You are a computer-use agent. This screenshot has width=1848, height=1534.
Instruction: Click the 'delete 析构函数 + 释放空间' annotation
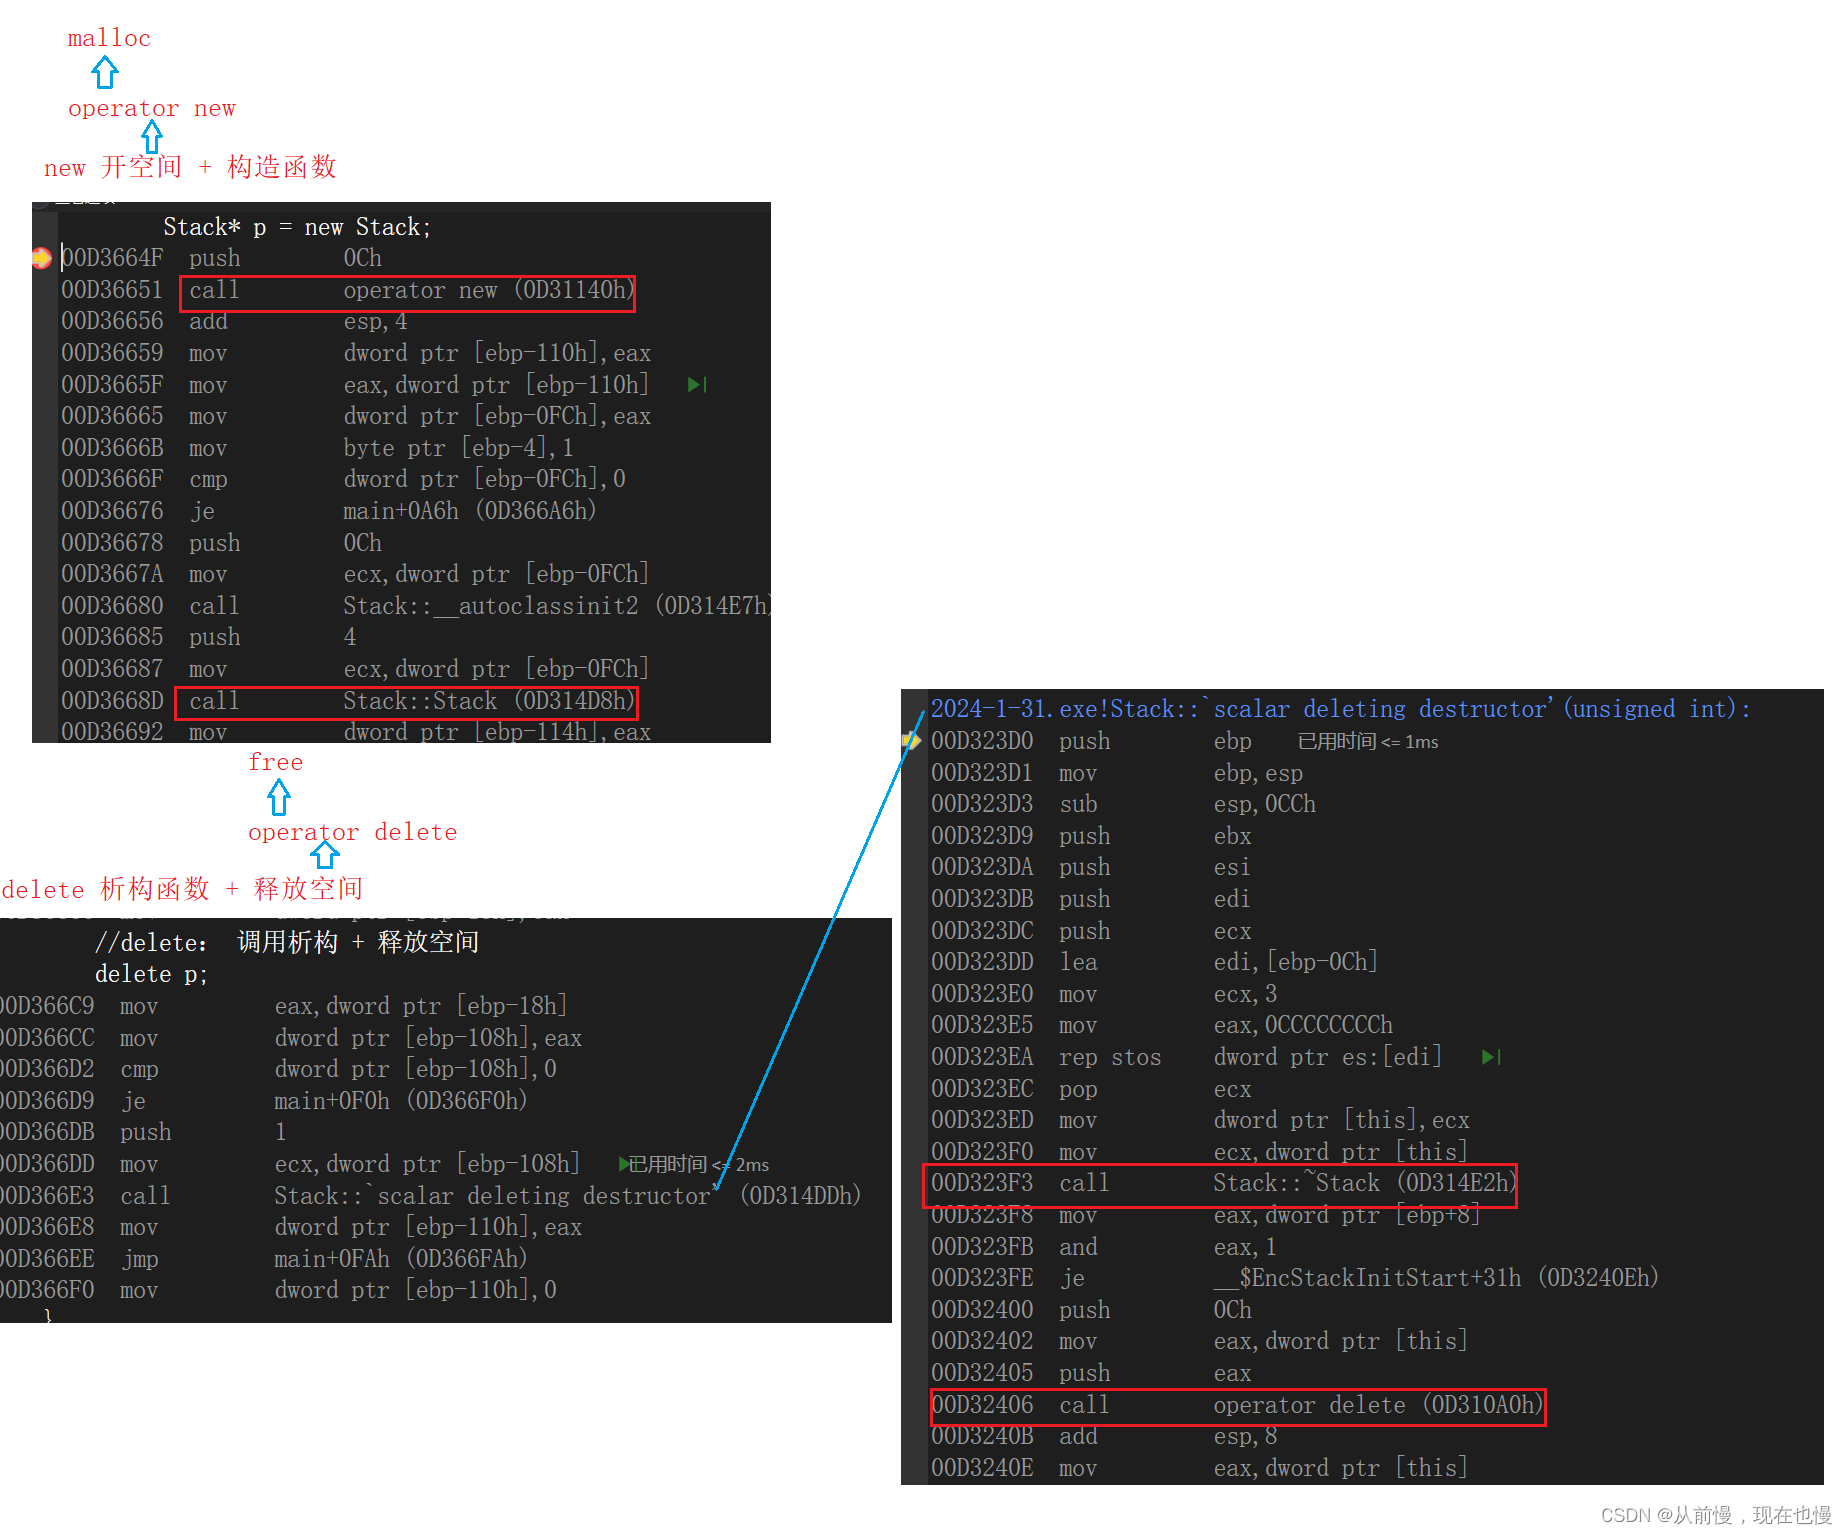point(182,889)
